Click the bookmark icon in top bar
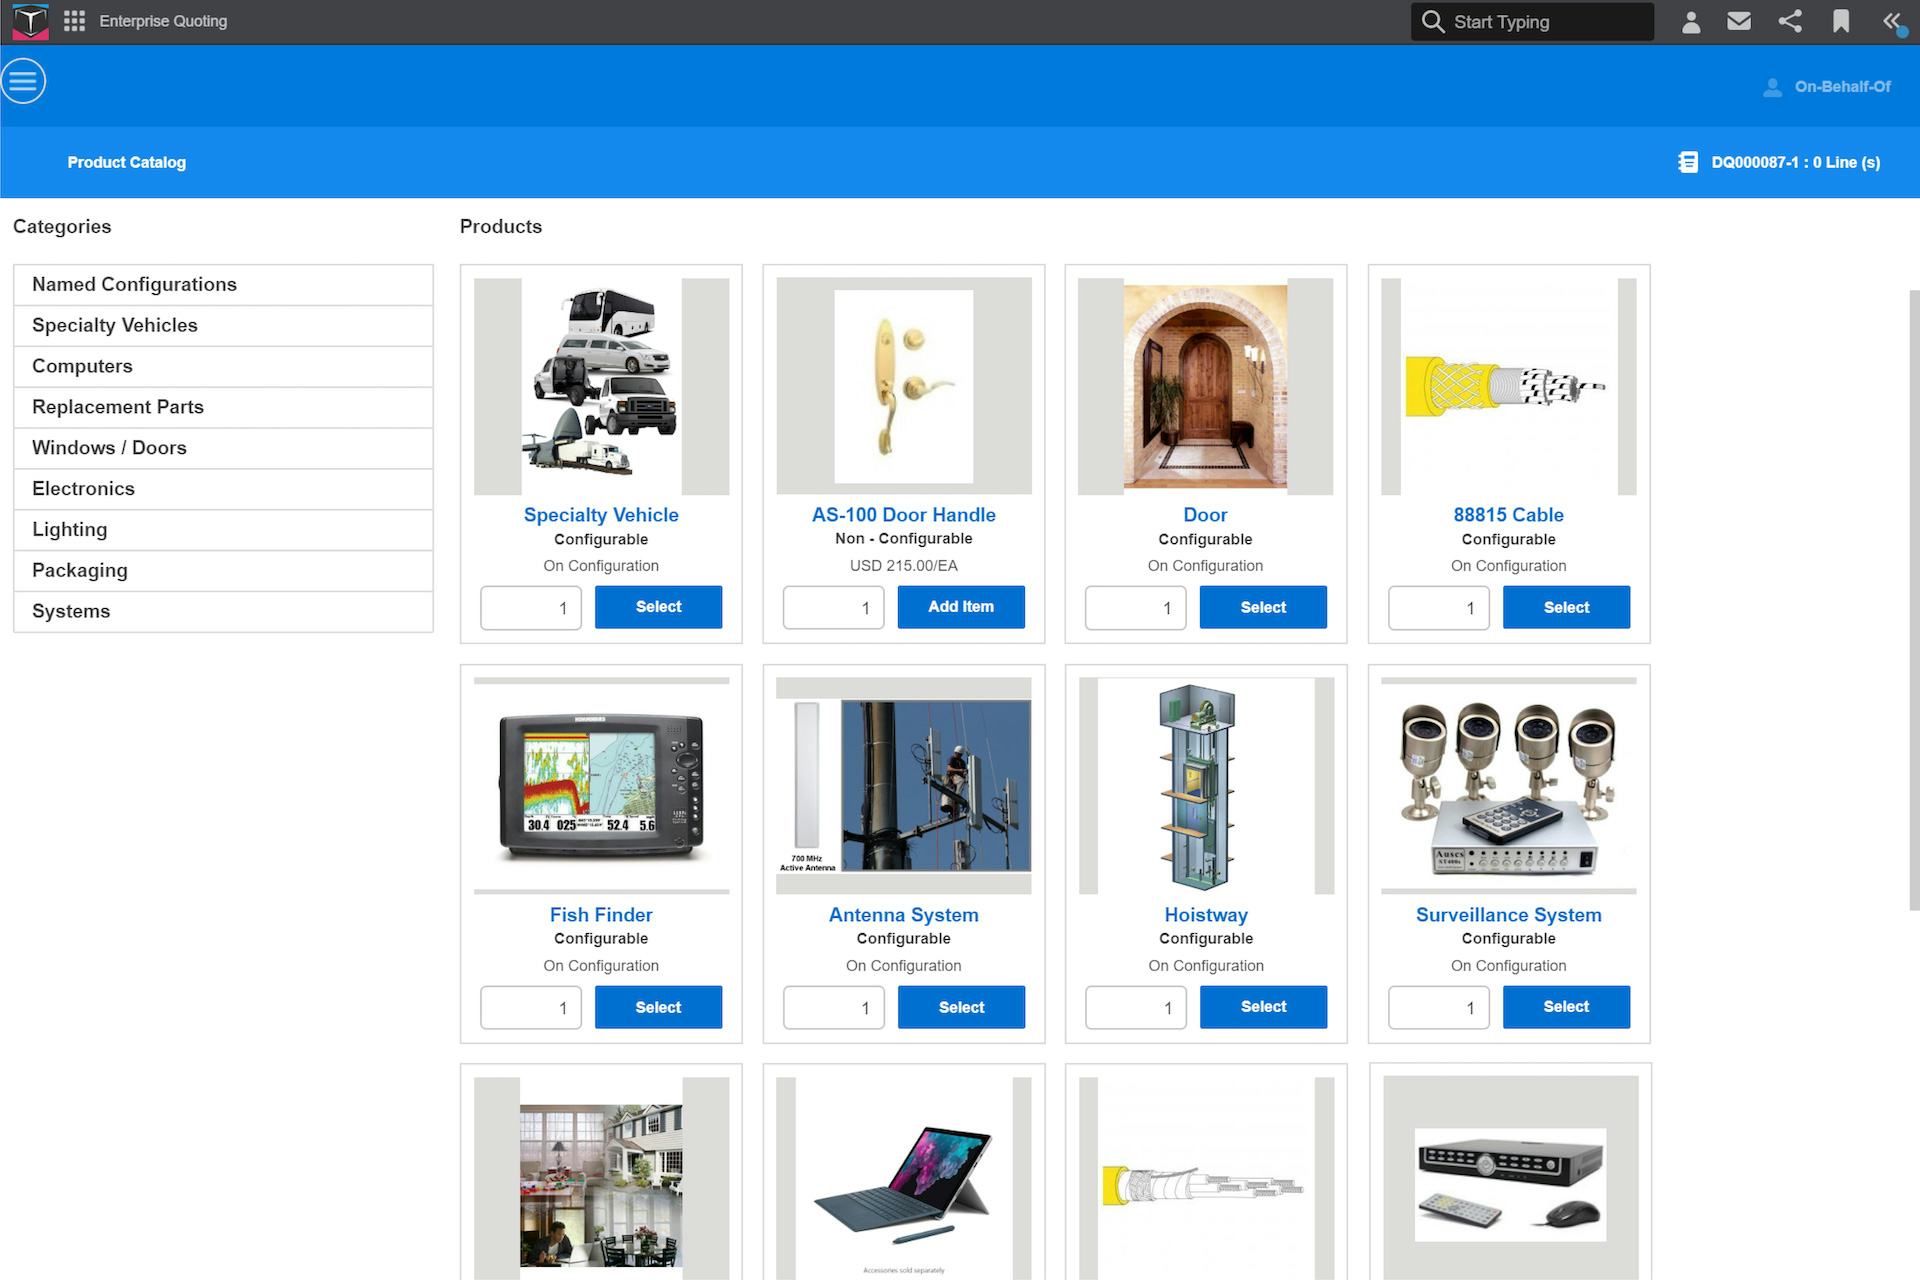1920x1280 pixels. pos(1841,21)
